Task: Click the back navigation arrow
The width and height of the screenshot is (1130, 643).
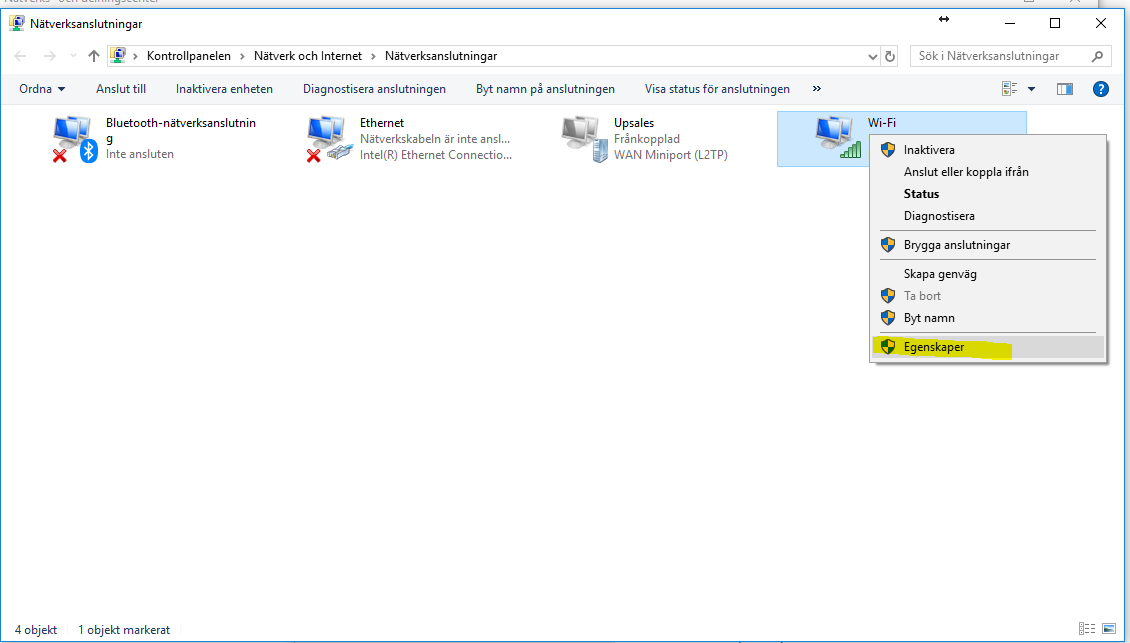Action: coord(20,56)
